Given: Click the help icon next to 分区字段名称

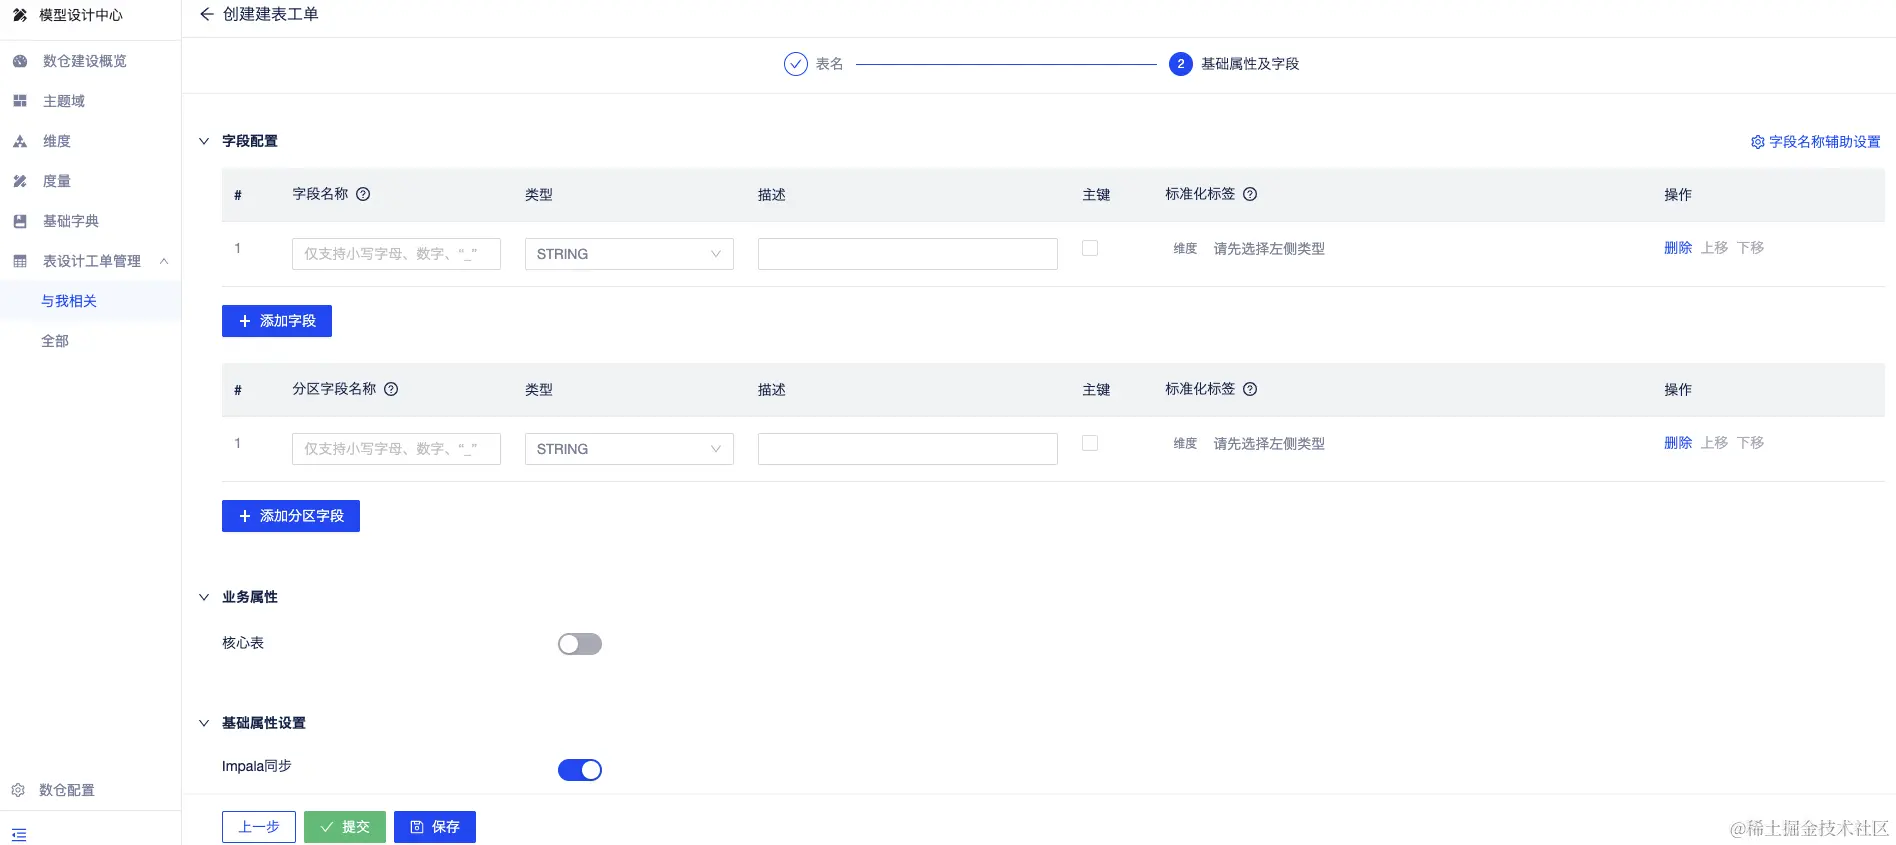Looking at the screenshot, I should pyautogui.click(x=391, y=389).
